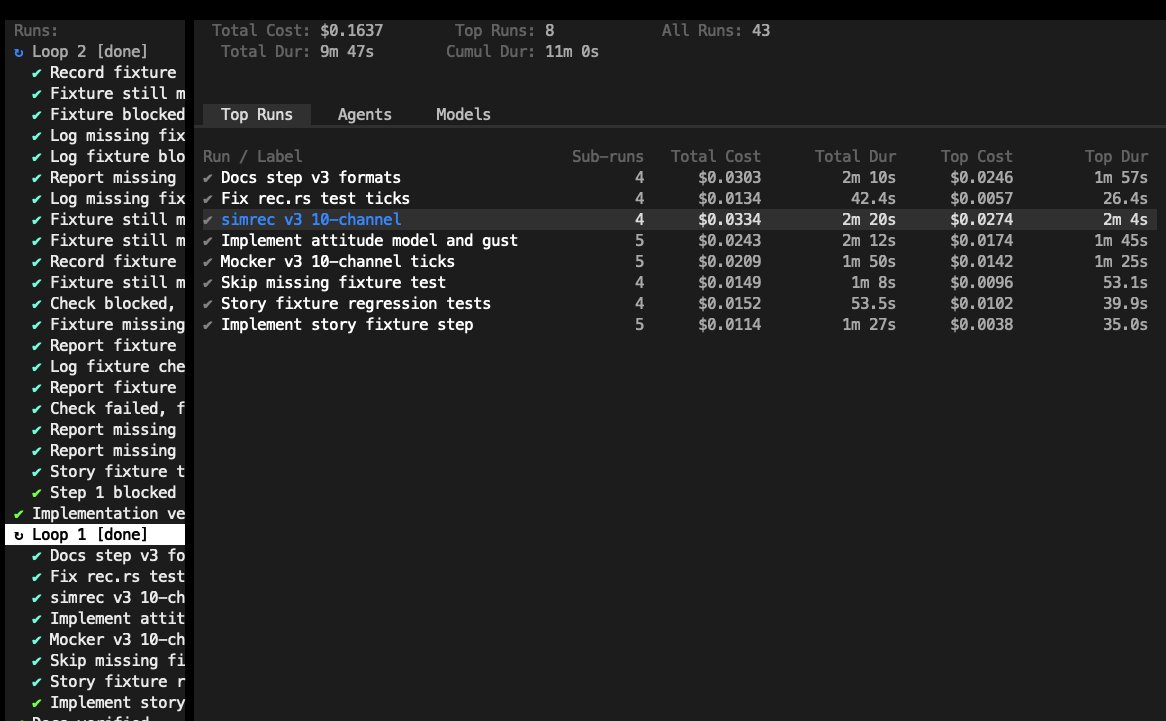Click the checkmark before Implement story fixture step

(207, 325)
